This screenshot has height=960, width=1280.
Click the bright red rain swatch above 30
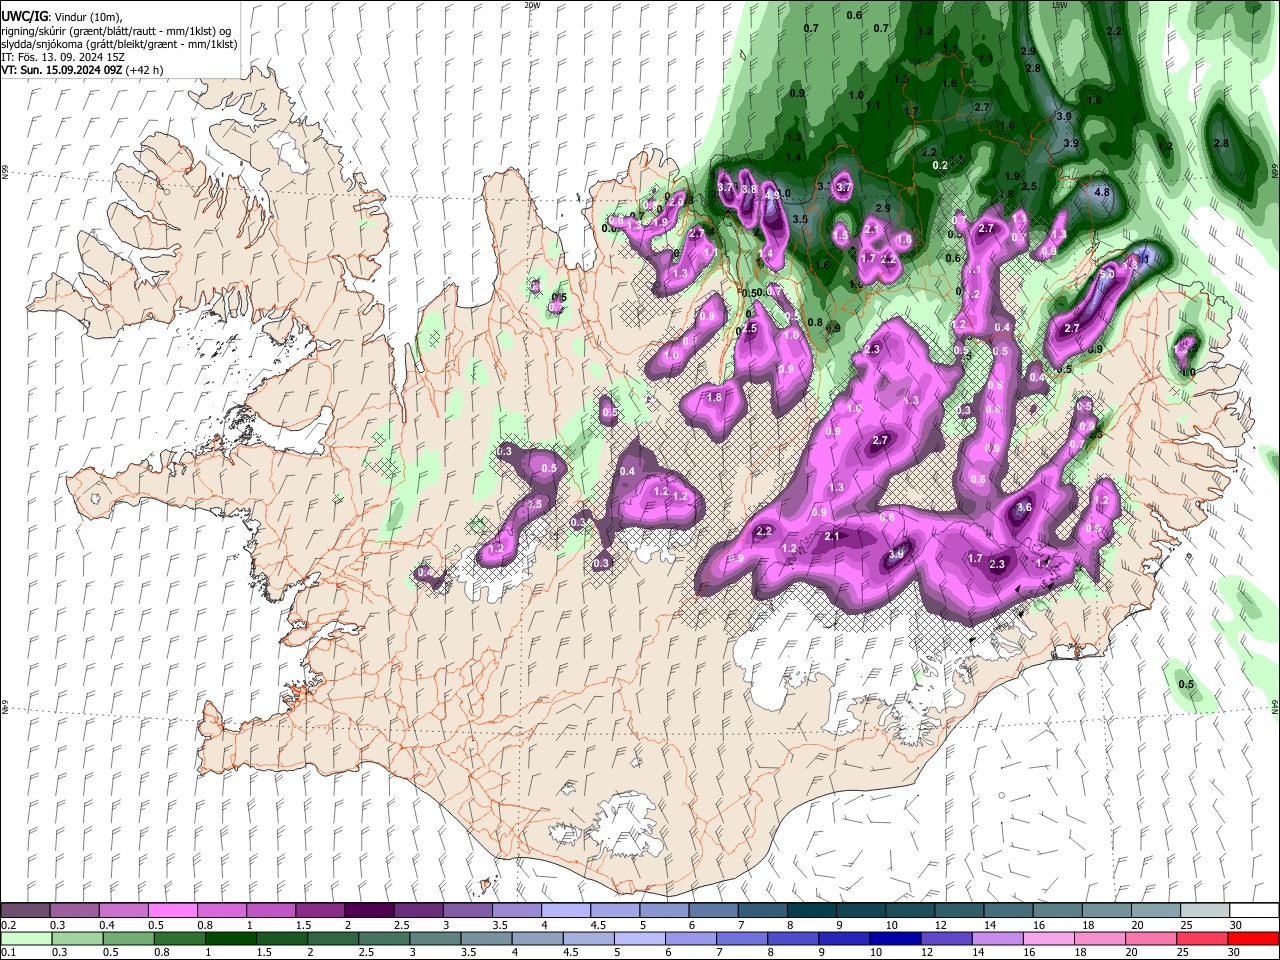pyautogui.click(x=1252, y=939)
